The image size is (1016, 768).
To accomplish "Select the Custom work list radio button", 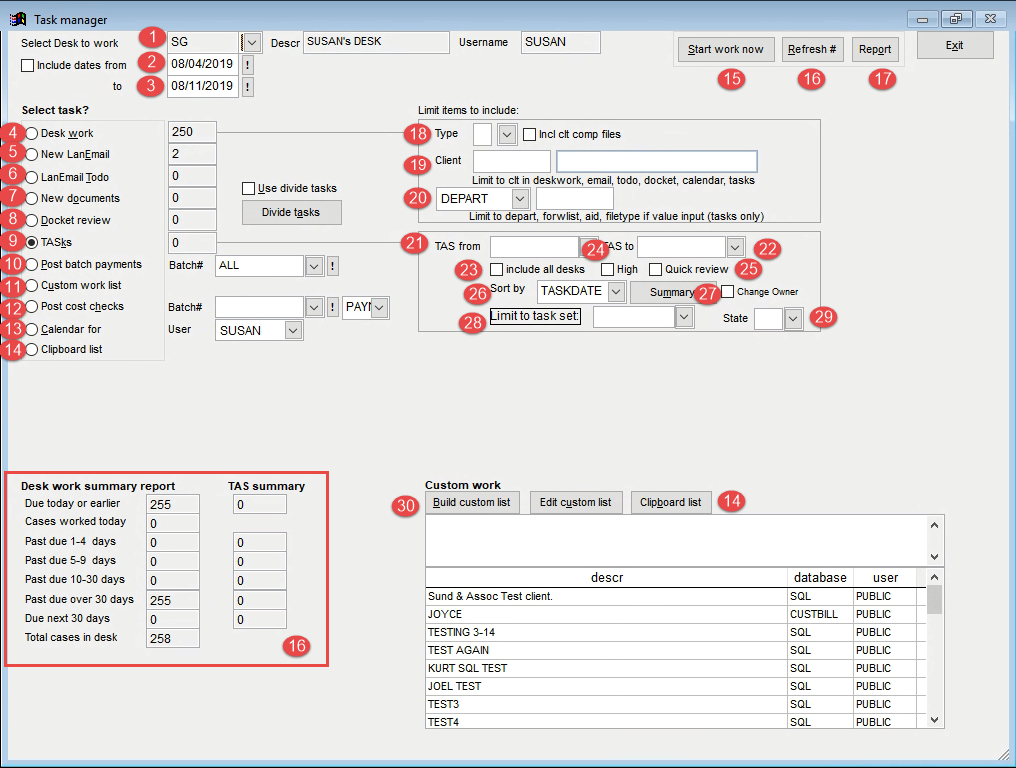I will tap(32, 285).
